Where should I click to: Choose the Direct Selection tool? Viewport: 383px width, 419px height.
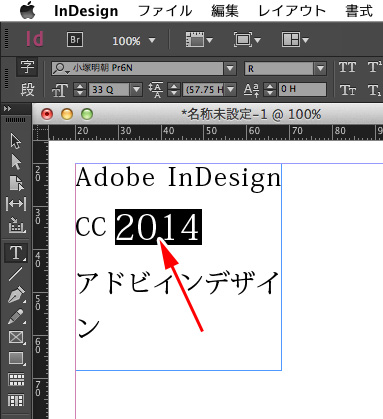[16, 162]
